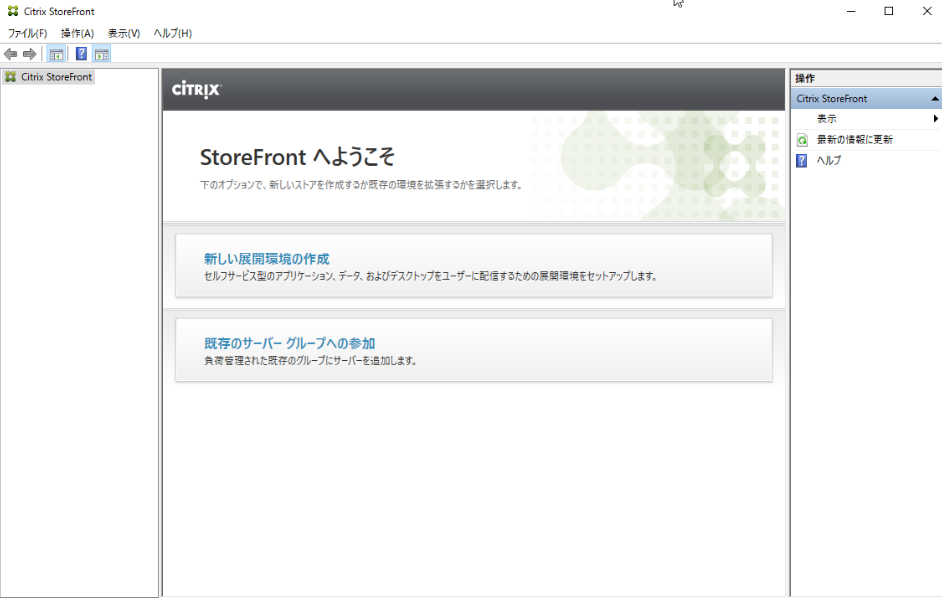Click 最新の情報に更新 action

(x=854, y=139)
